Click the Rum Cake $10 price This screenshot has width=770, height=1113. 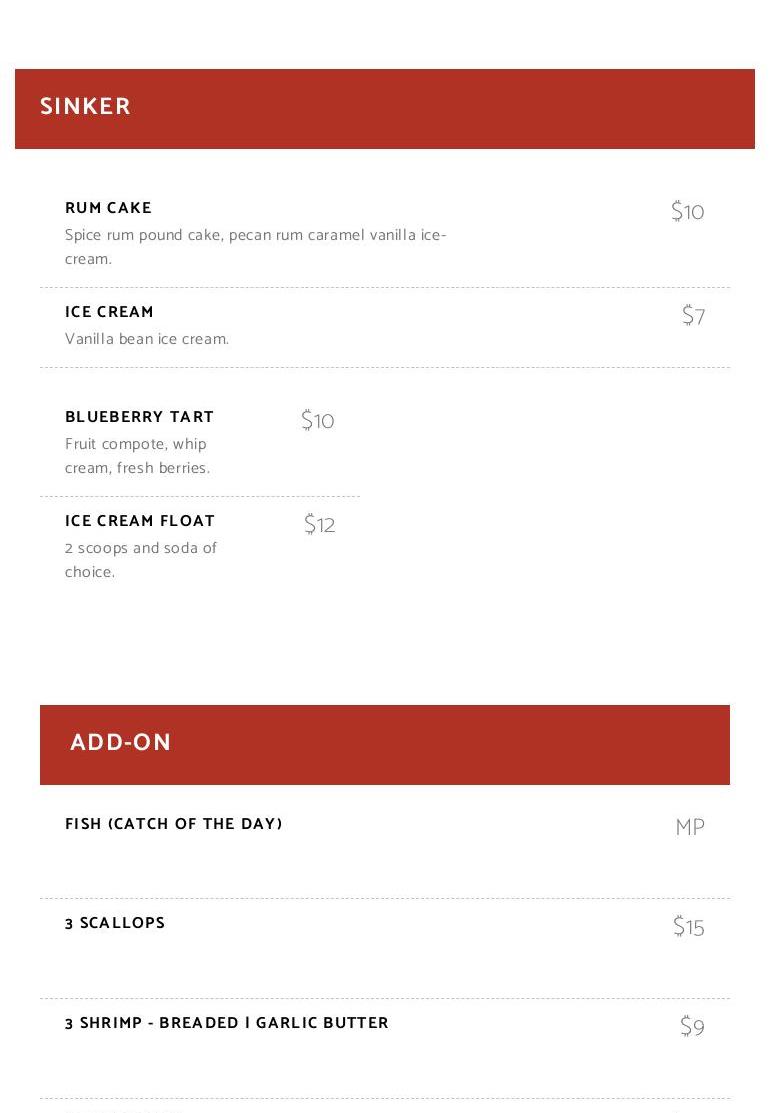point(687,212)
